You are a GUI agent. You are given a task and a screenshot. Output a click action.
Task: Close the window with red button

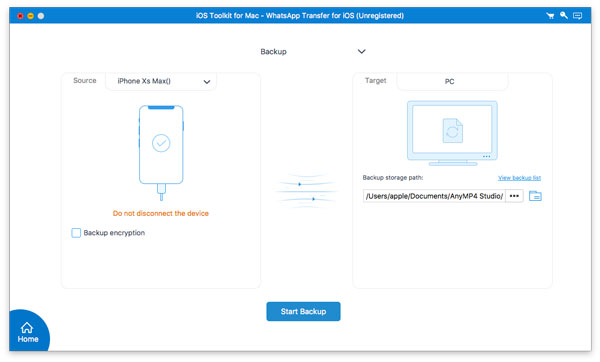(x=20, y=16)
